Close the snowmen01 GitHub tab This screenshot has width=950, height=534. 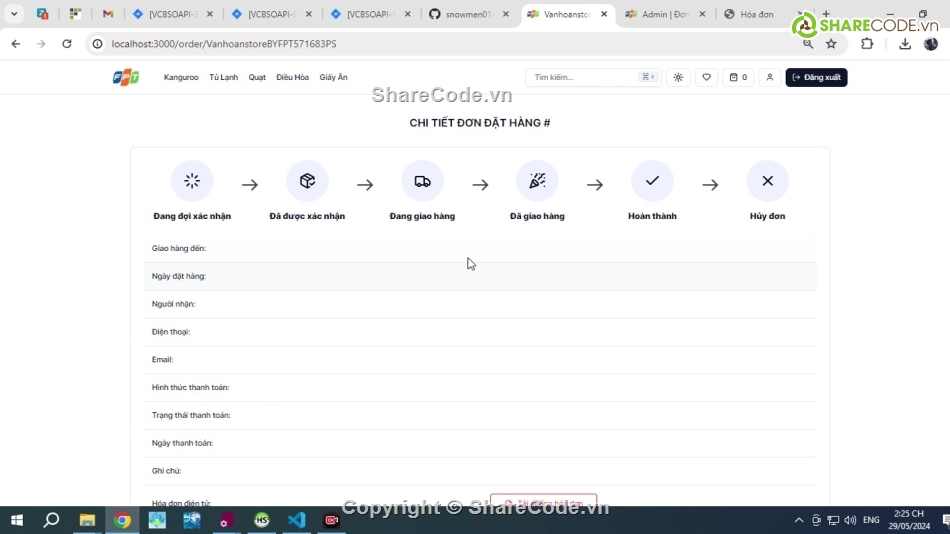(506, 14)
